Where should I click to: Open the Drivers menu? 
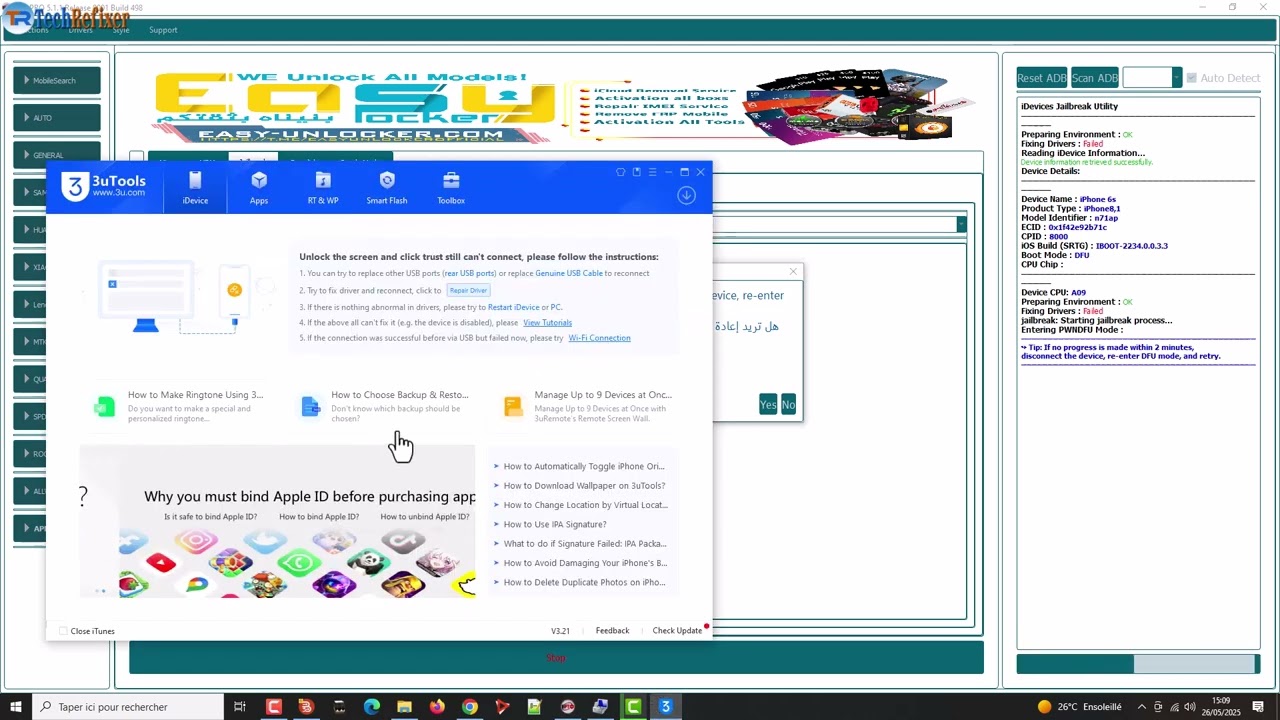click(x=81, y=30)
